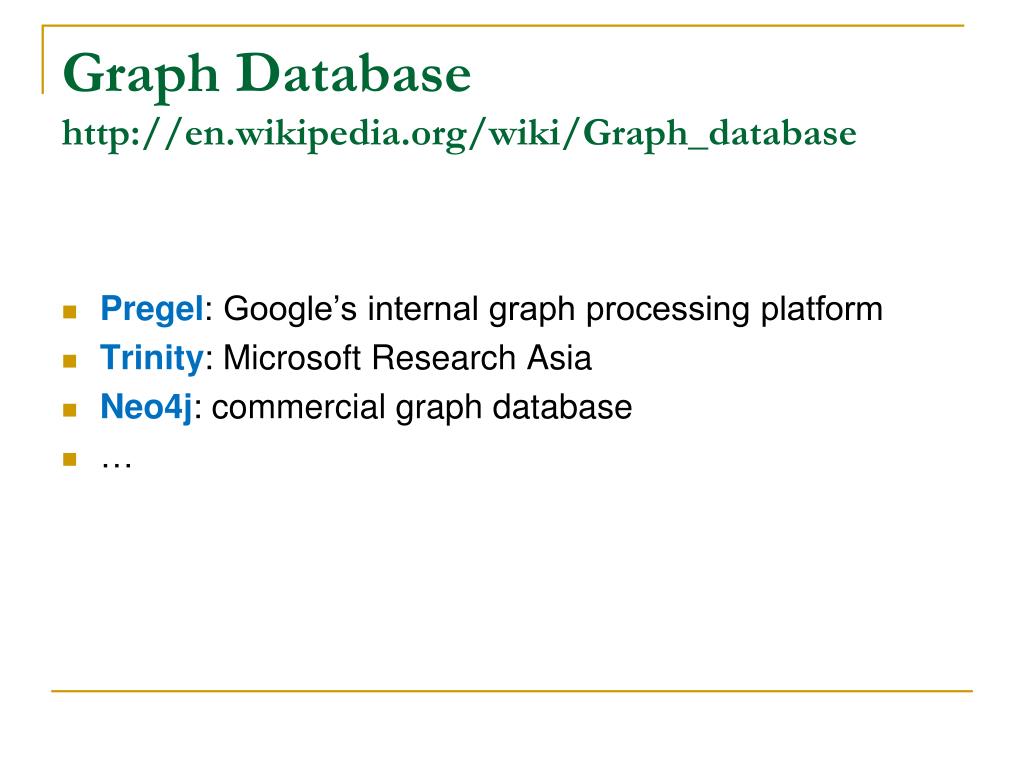
Task: Click the blue "Neo4j" term
Action: (x=146, y=407)
